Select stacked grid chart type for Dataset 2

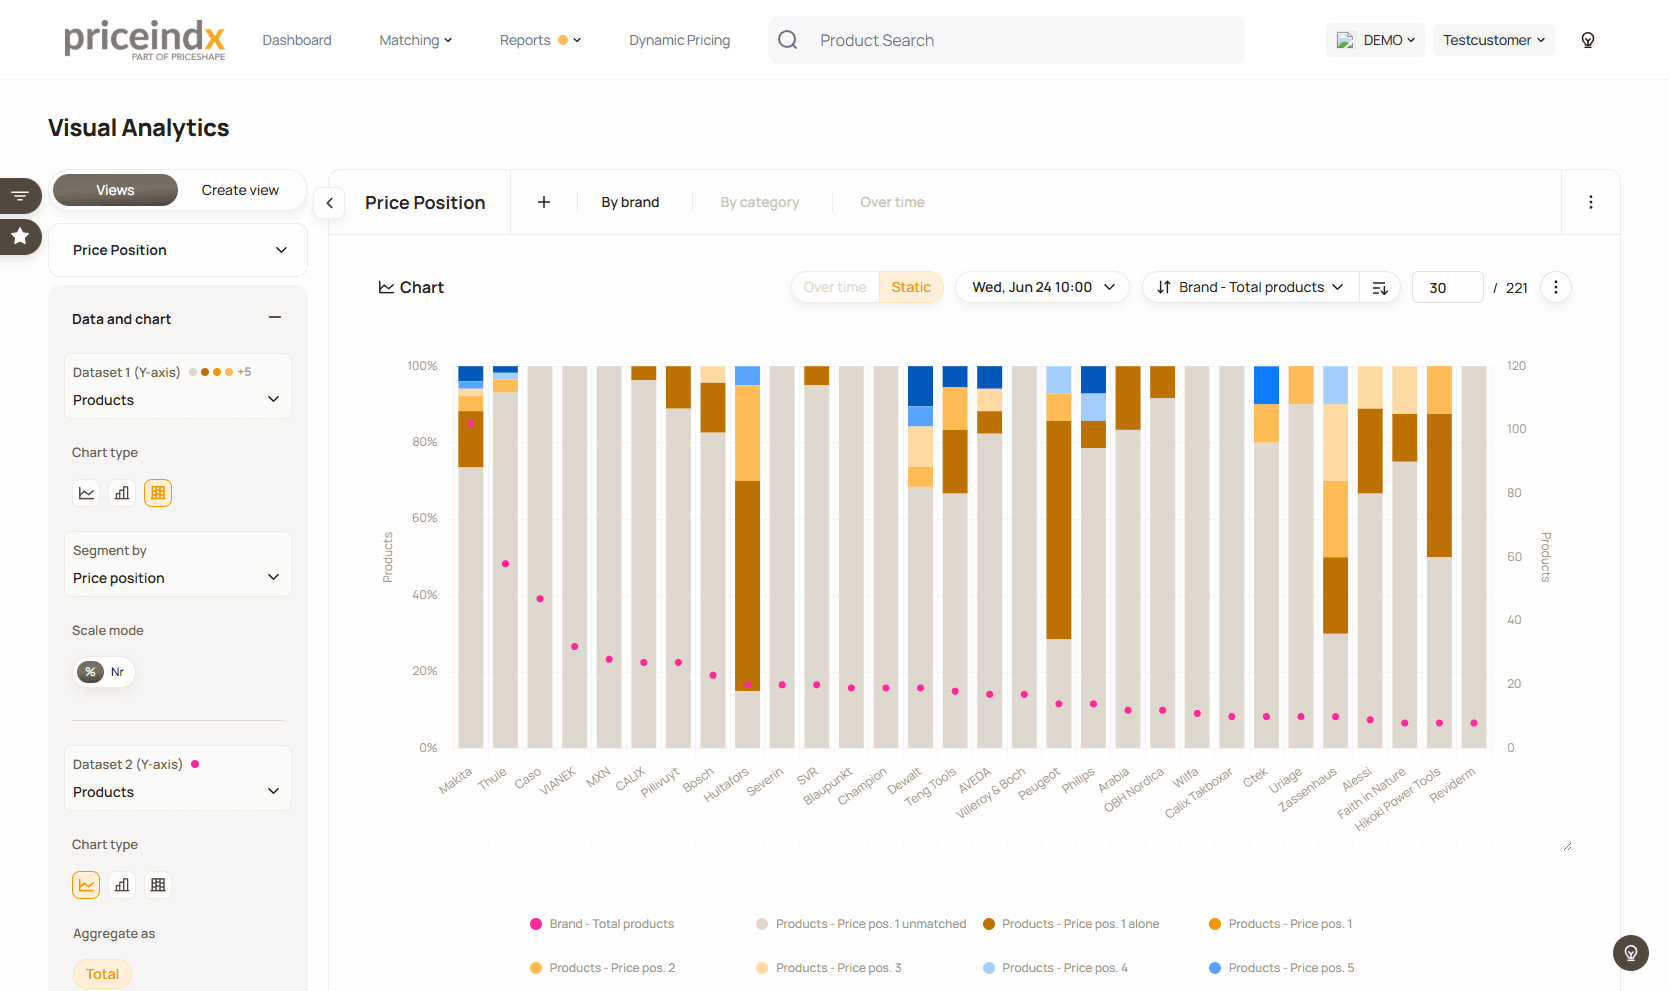point(158,885)
